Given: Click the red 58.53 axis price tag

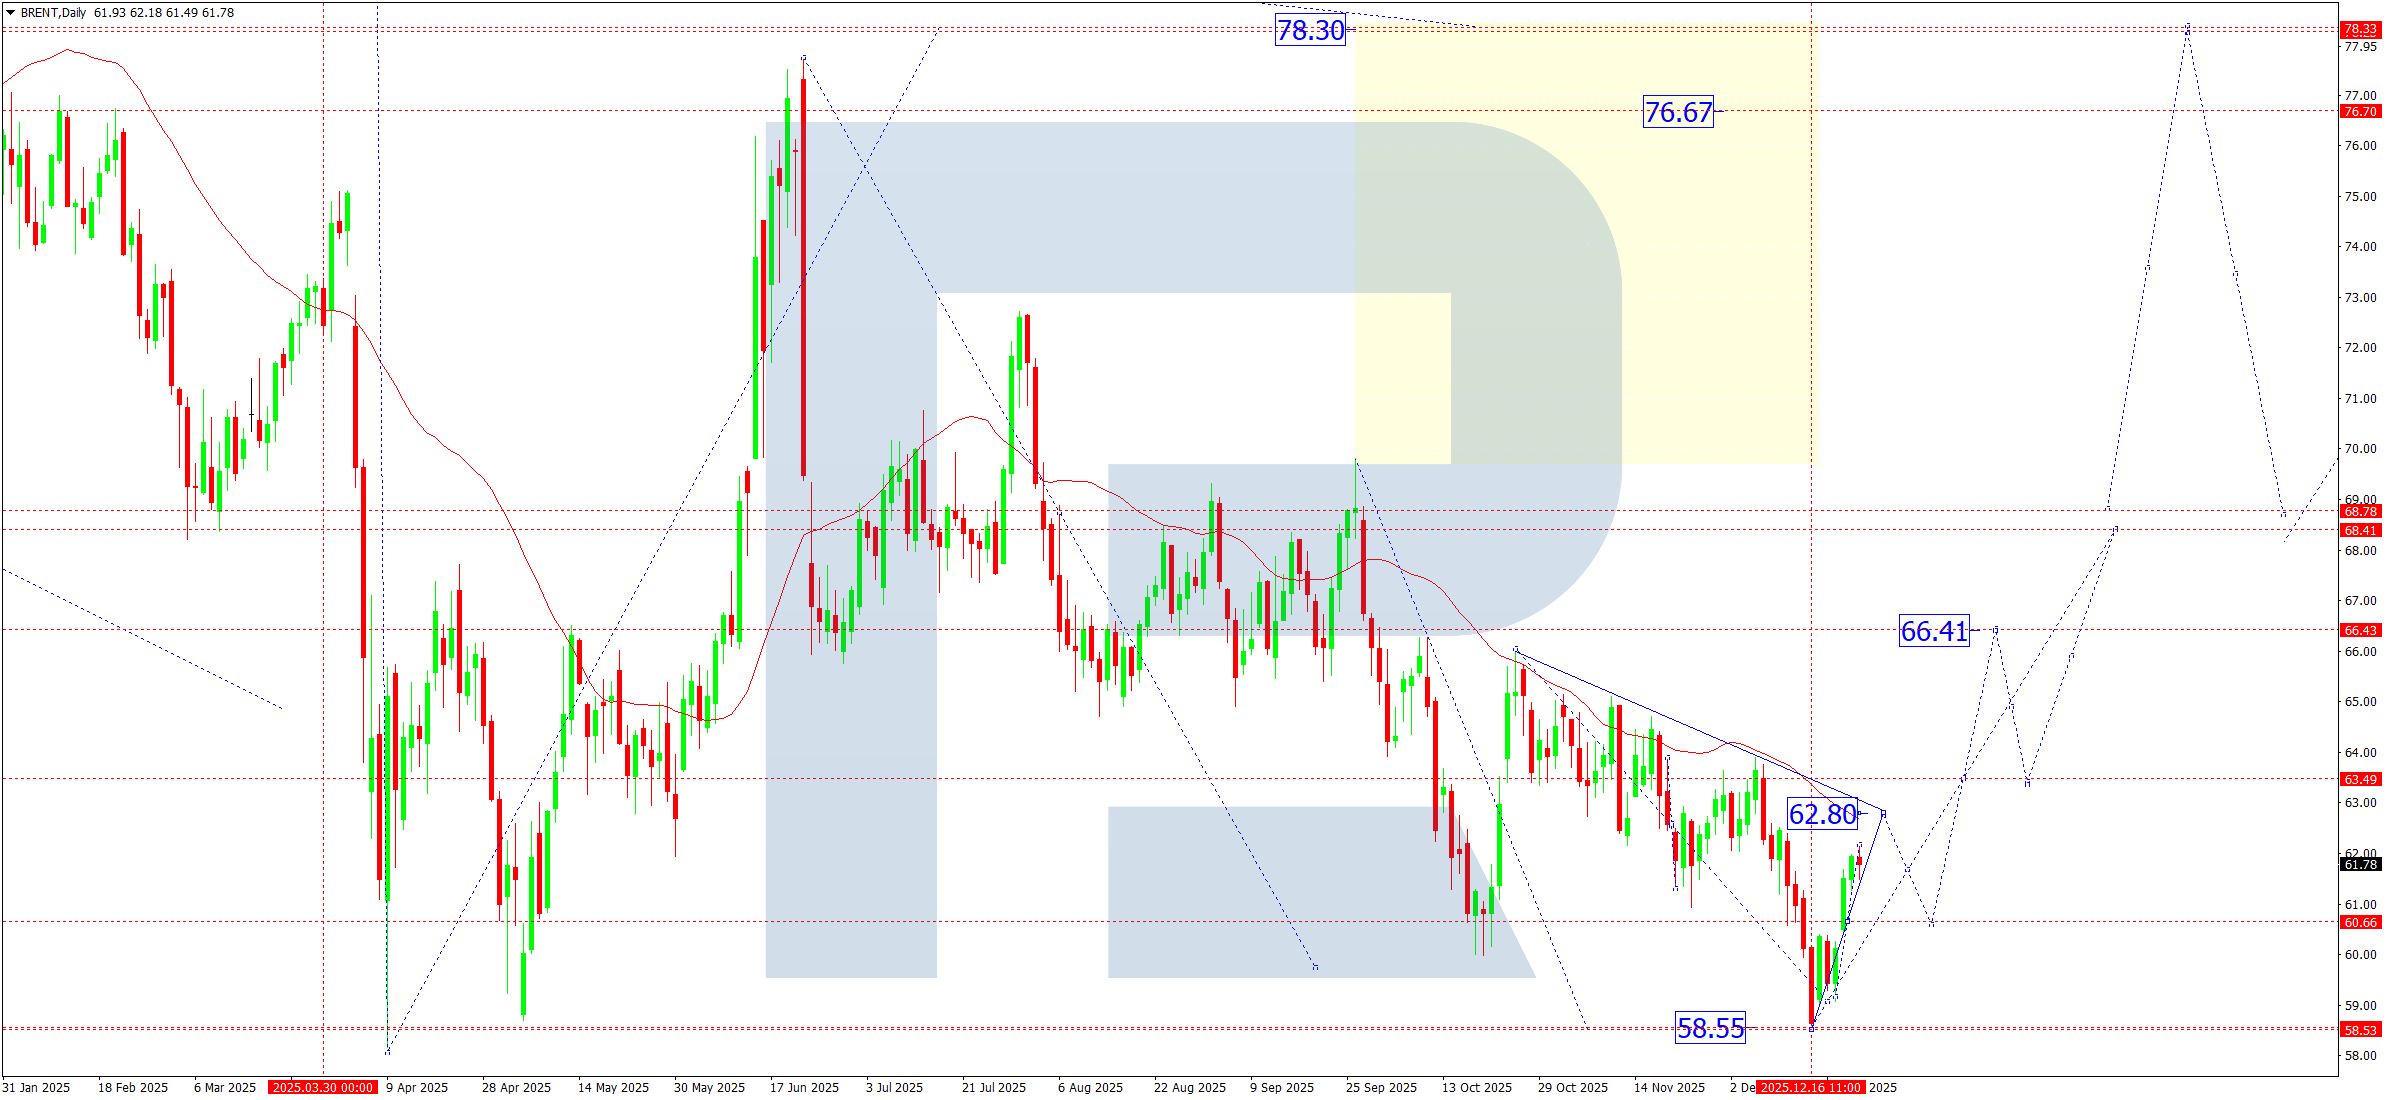Looking at the screenshot, I should [x=2361, y=1030].
